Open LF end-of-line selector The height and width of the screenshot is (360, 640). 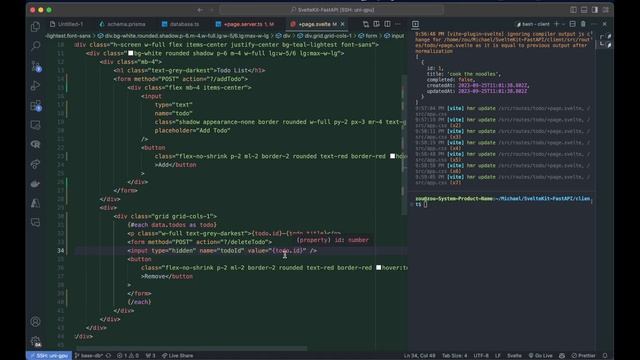pyautogui.click(x=498, y=356)
